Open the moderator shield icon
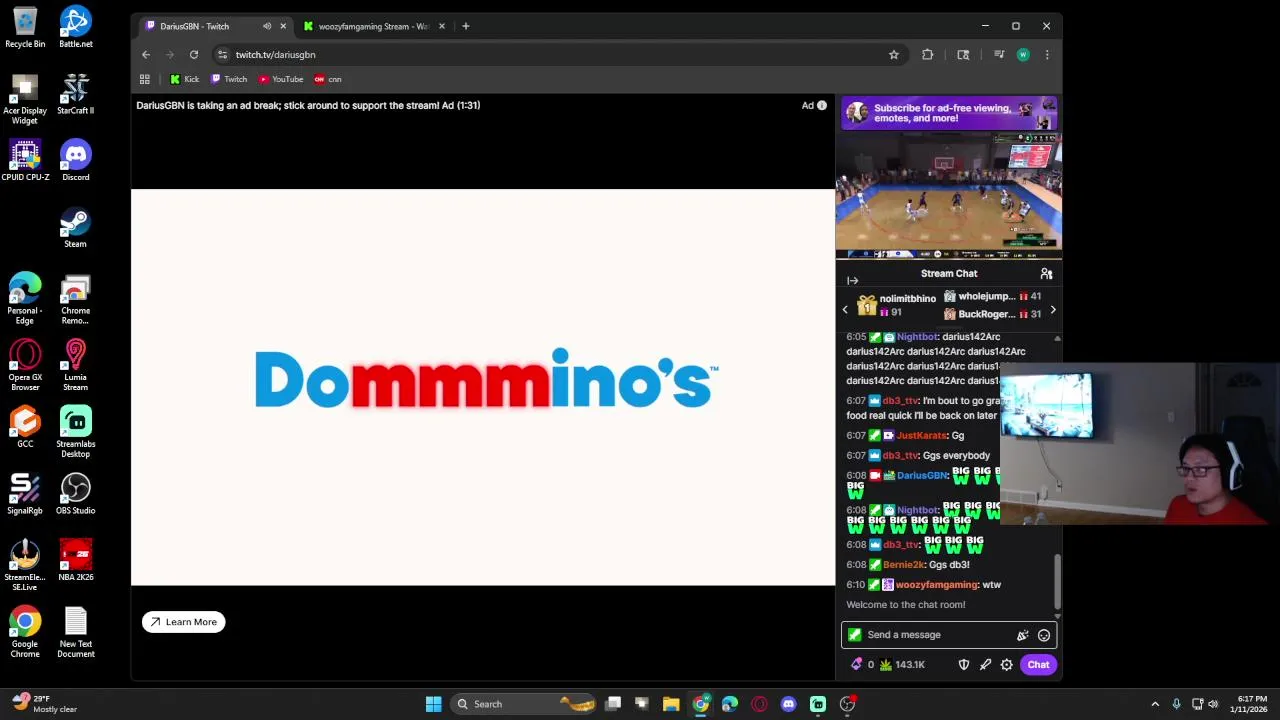The image size is (1280, 720). pos(964,665)
